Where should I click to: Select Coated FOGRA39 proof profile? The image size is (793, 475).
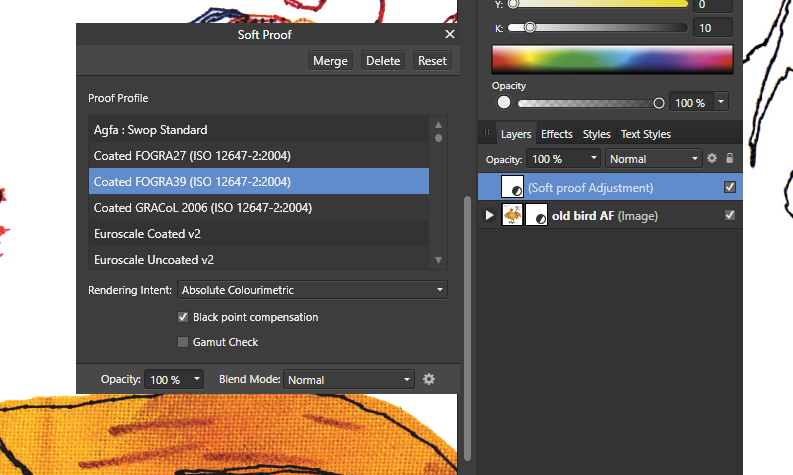[258, 181]
